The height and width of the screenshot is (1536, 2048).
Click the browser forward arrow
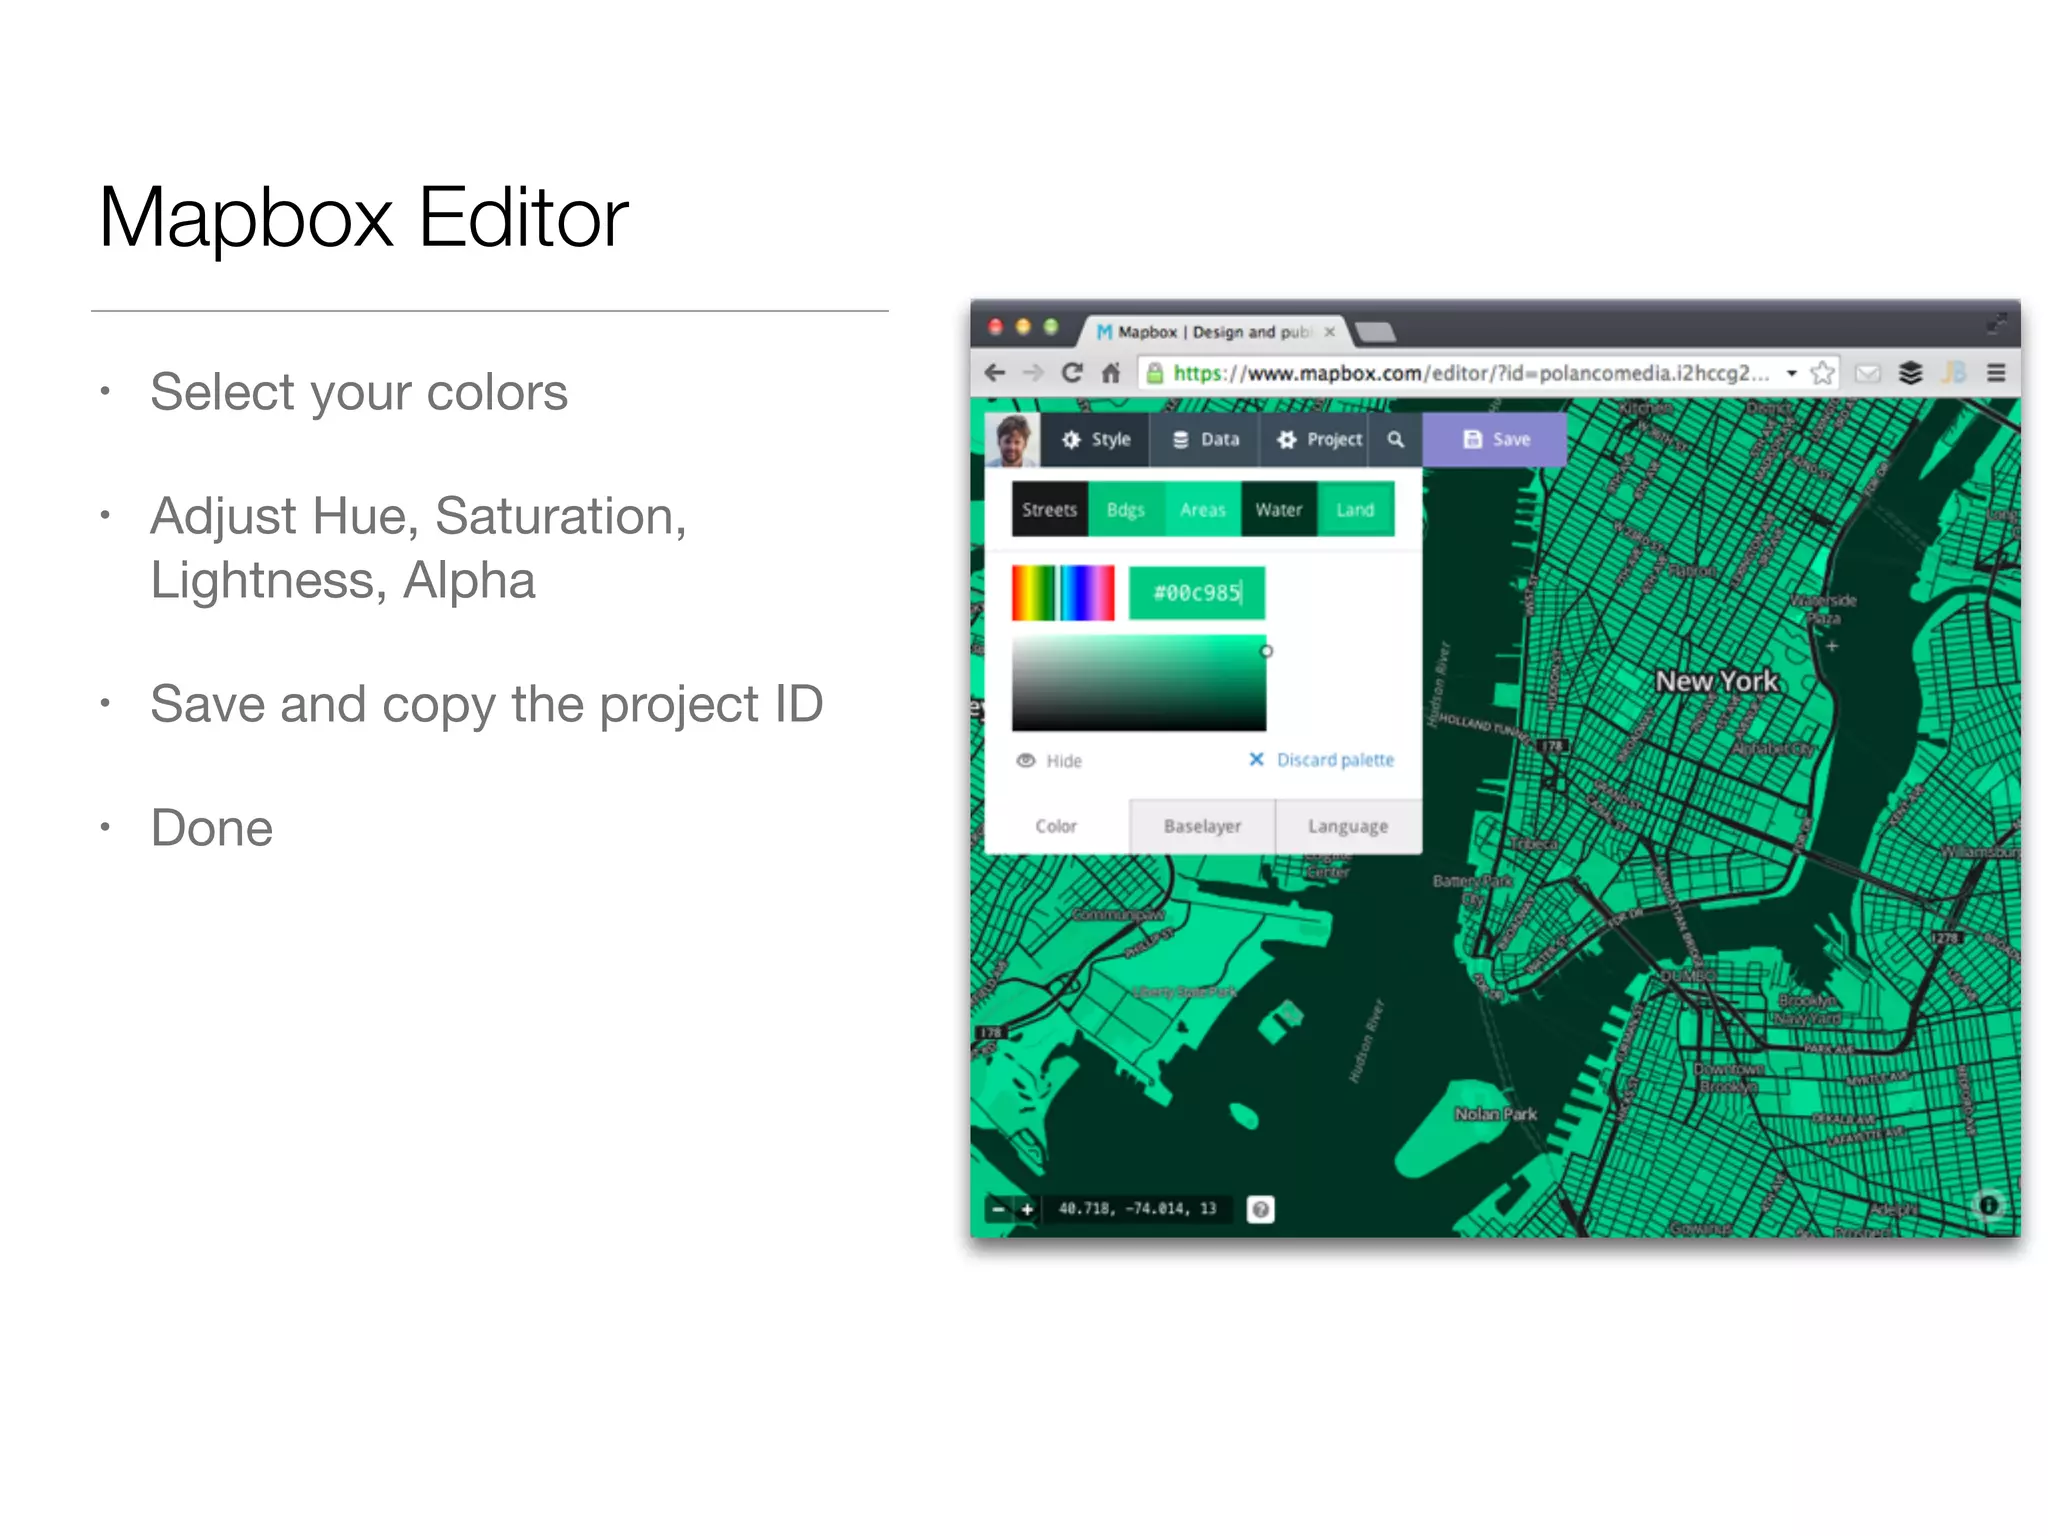pyautogui.click(x=1033, y=373)
